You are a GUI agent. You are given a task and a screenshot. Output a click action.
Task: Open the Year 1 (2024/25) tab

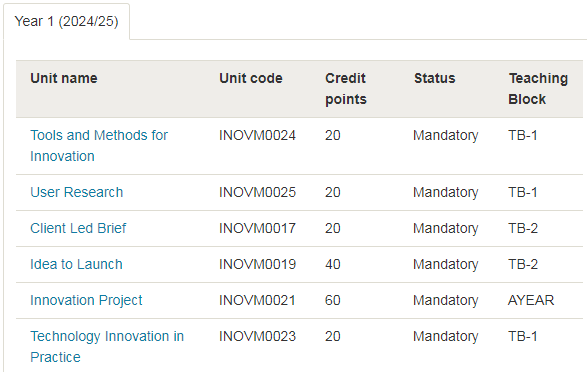tap(66, 21)
